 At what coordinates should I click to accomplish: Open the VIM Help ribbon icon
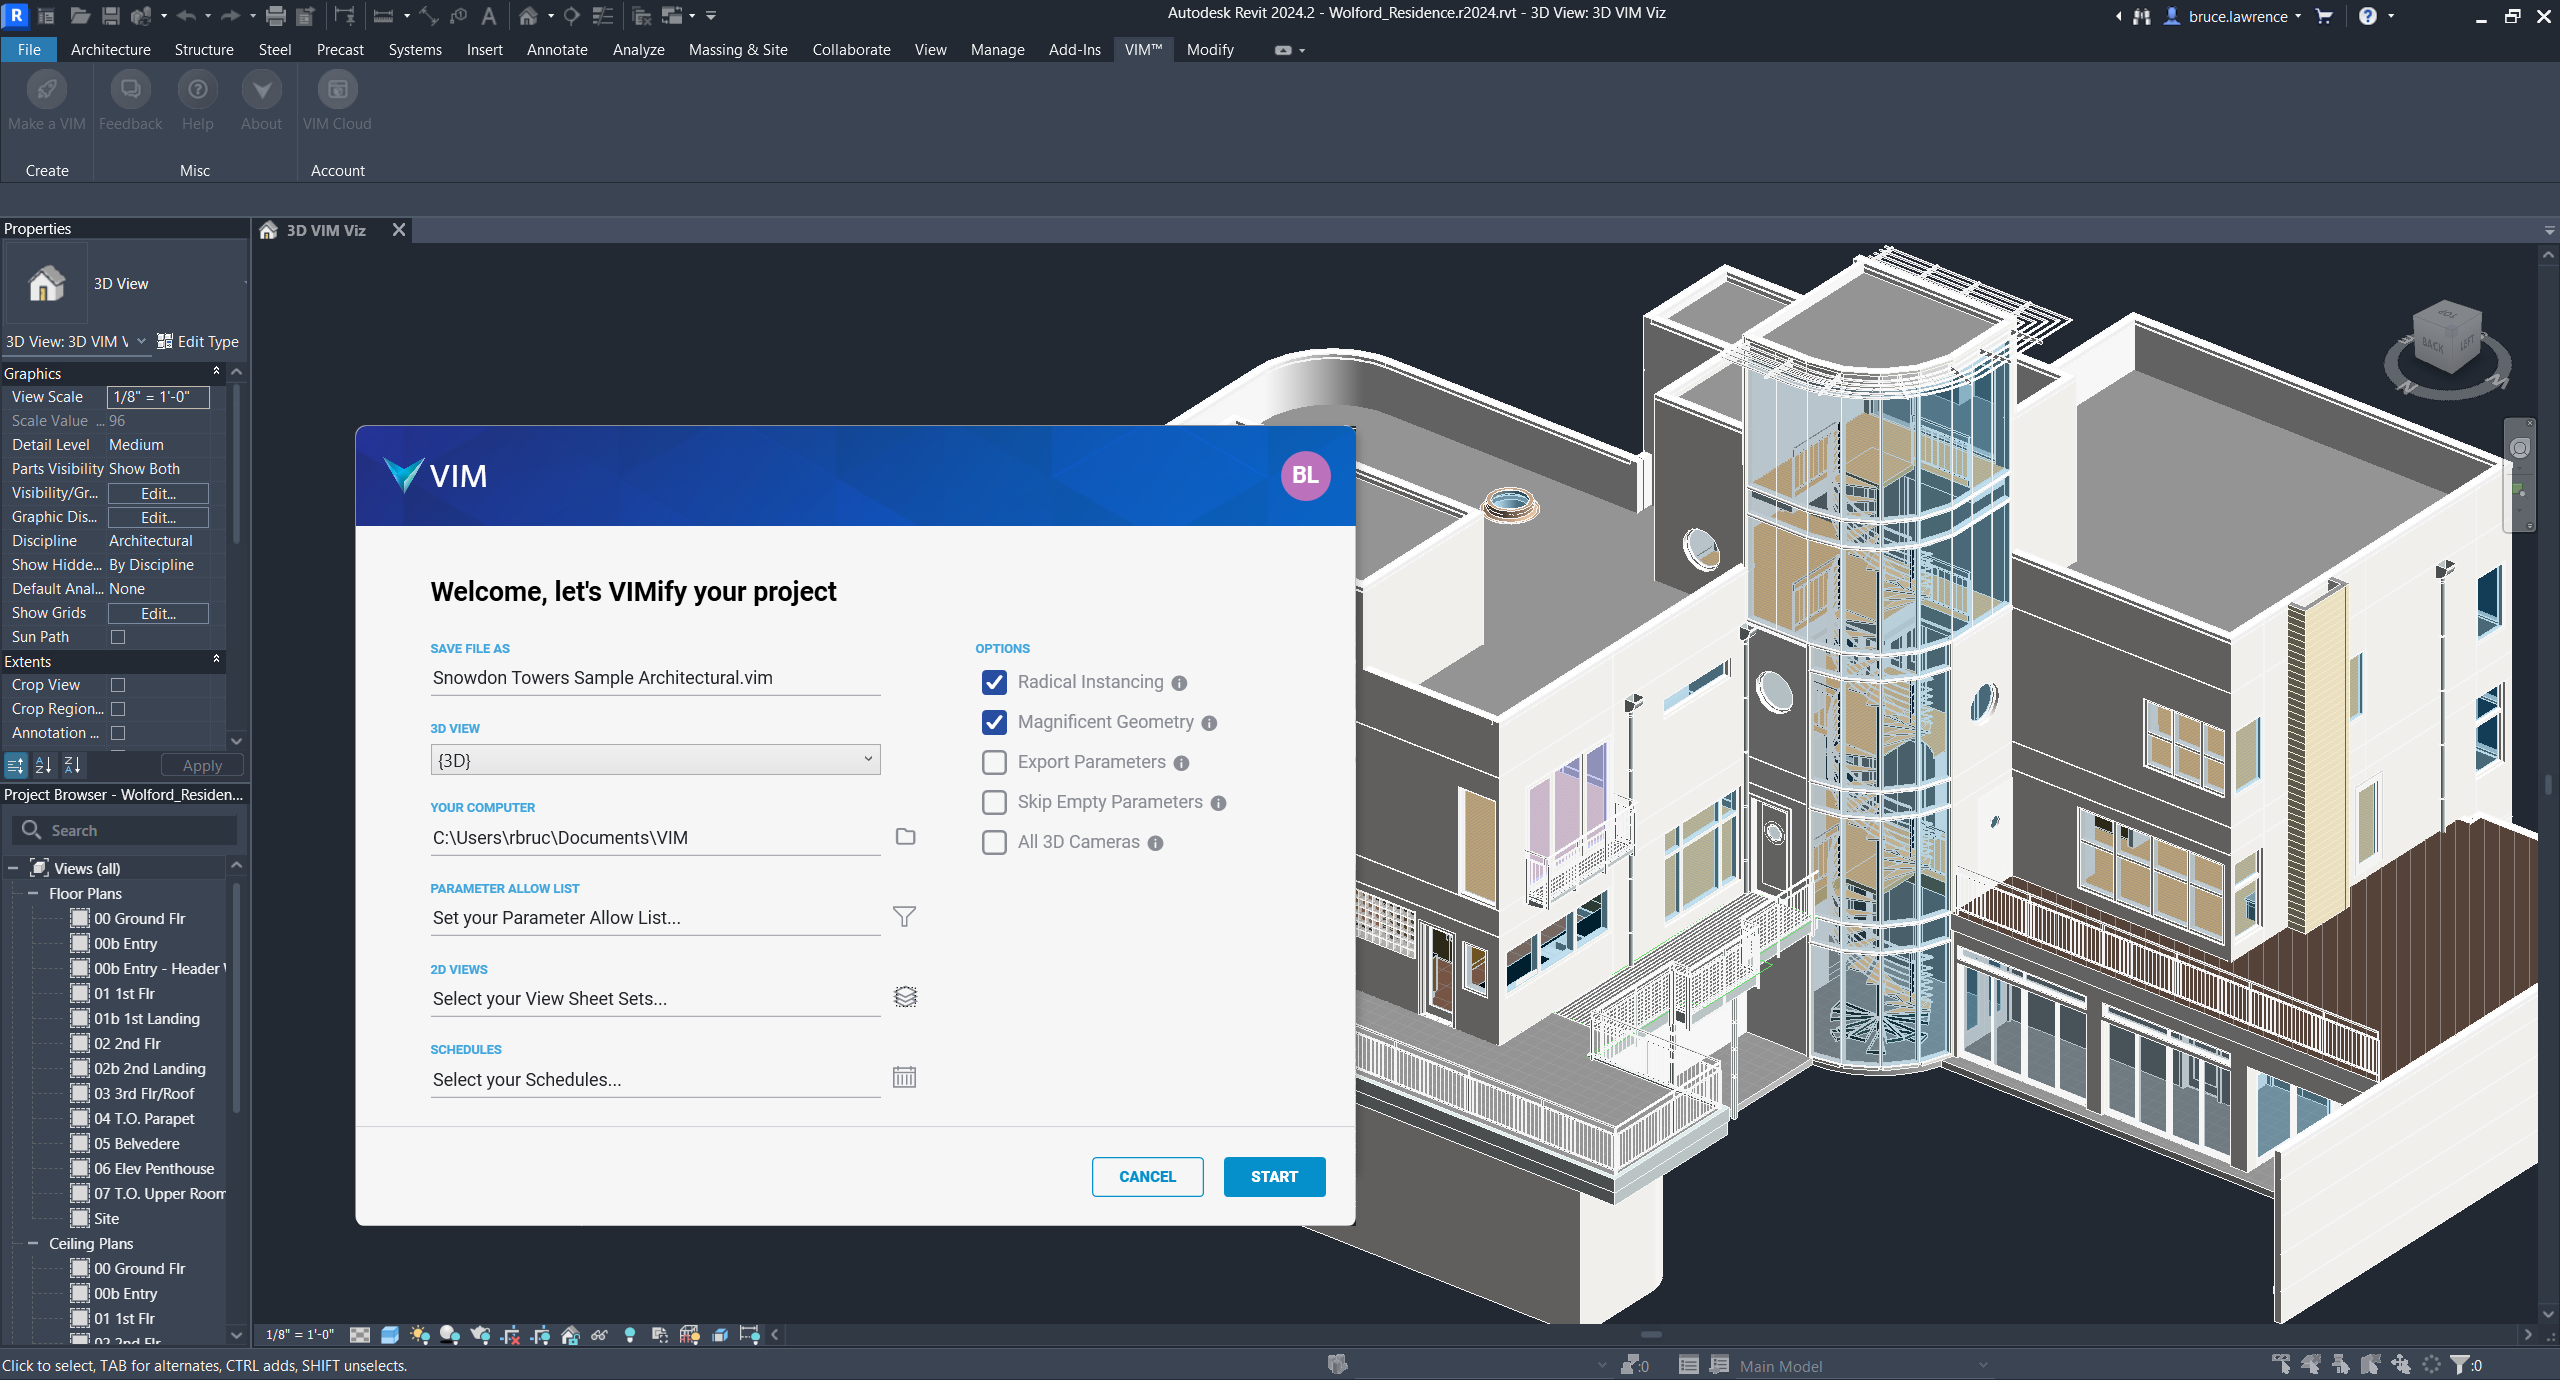point(197,90)
